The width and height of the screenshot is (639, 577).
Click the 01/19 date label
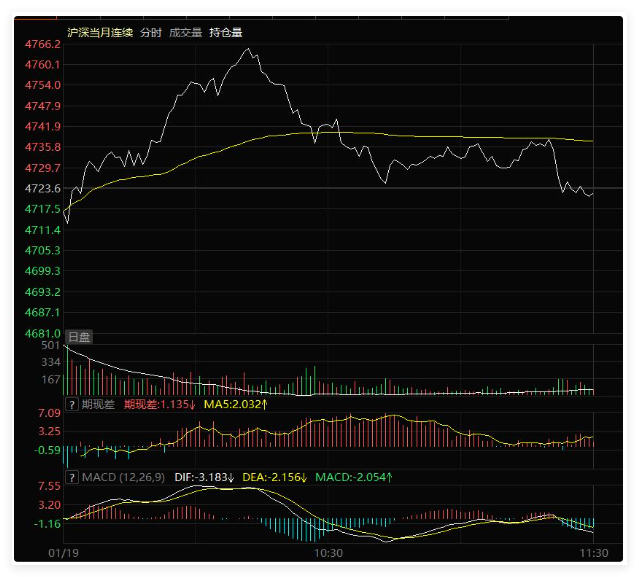pos(63,553)
